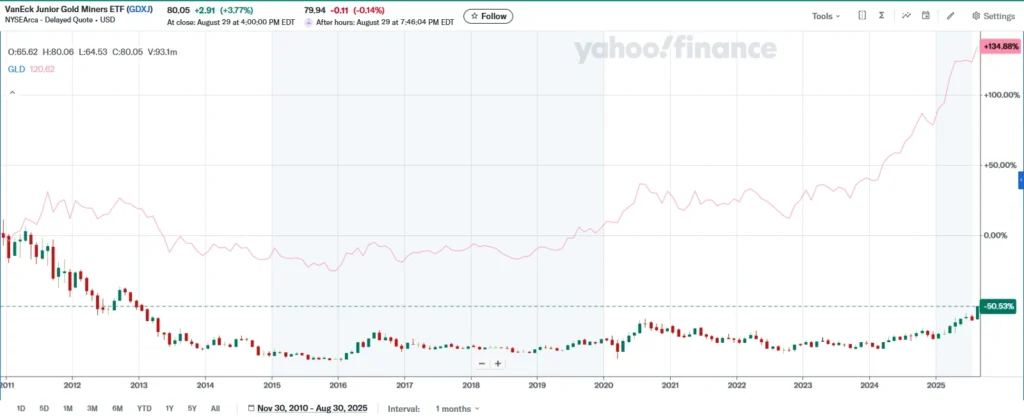Viewport: 1024px width, 417px height.
Task: Click the sigma statistics icon
Action: coord(882,16)
